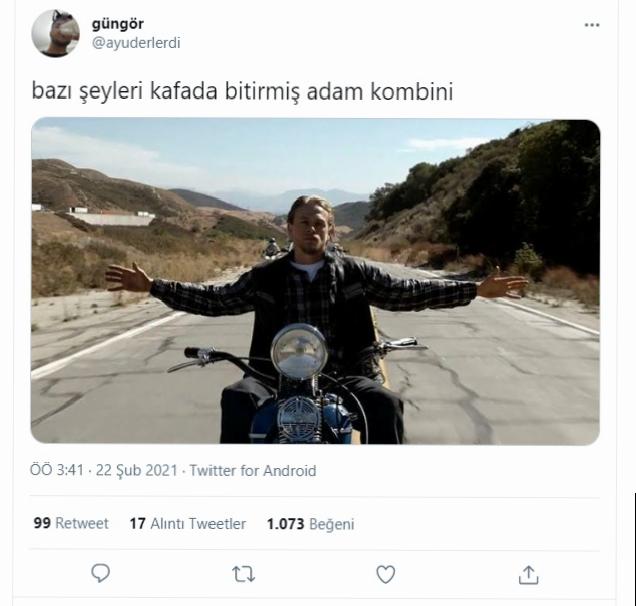This screenshot has width=636, height=606.
Task: Open the 17 Alıntı Tweetler list
Action: click(188, 524)
